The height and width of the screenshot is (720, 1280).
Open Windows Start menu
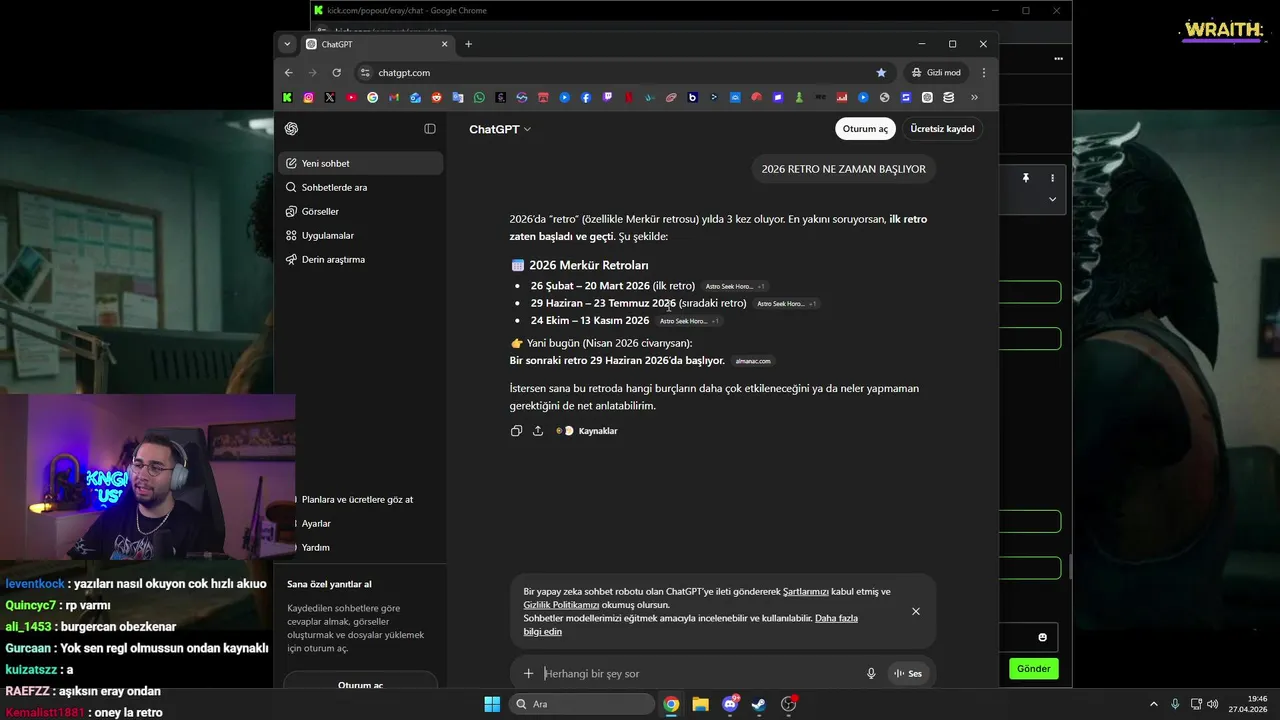click(x=492, y=704)
